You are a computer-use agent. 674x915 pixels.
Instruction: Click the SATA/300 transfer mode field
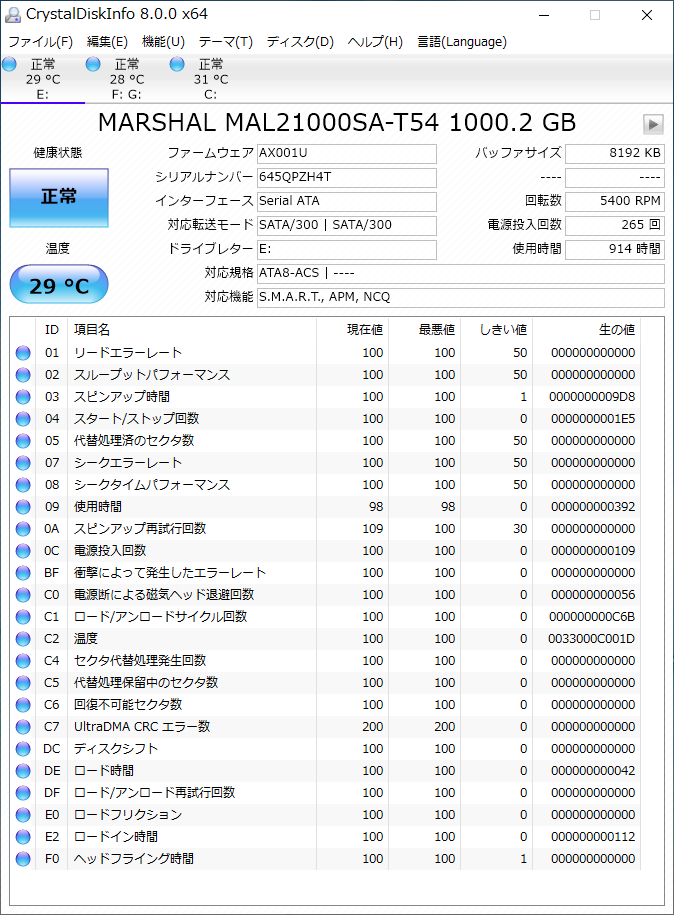tap(347, 225)
